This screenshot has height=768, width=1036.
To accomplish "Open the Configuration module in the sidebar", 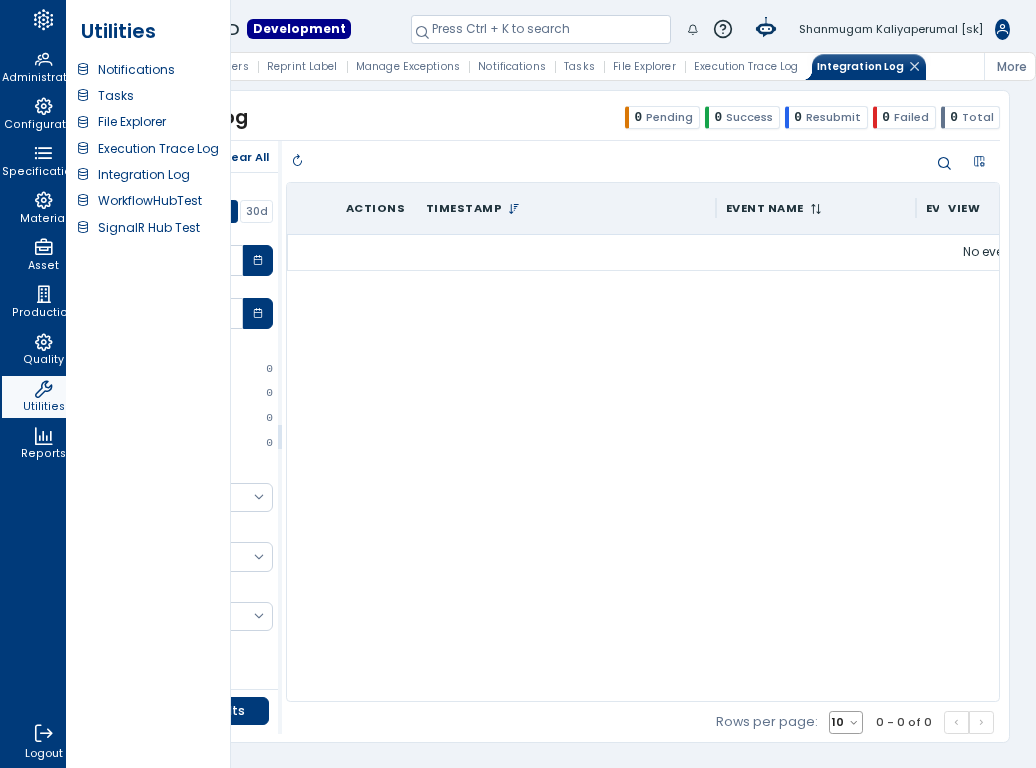I will pos(34,115).
